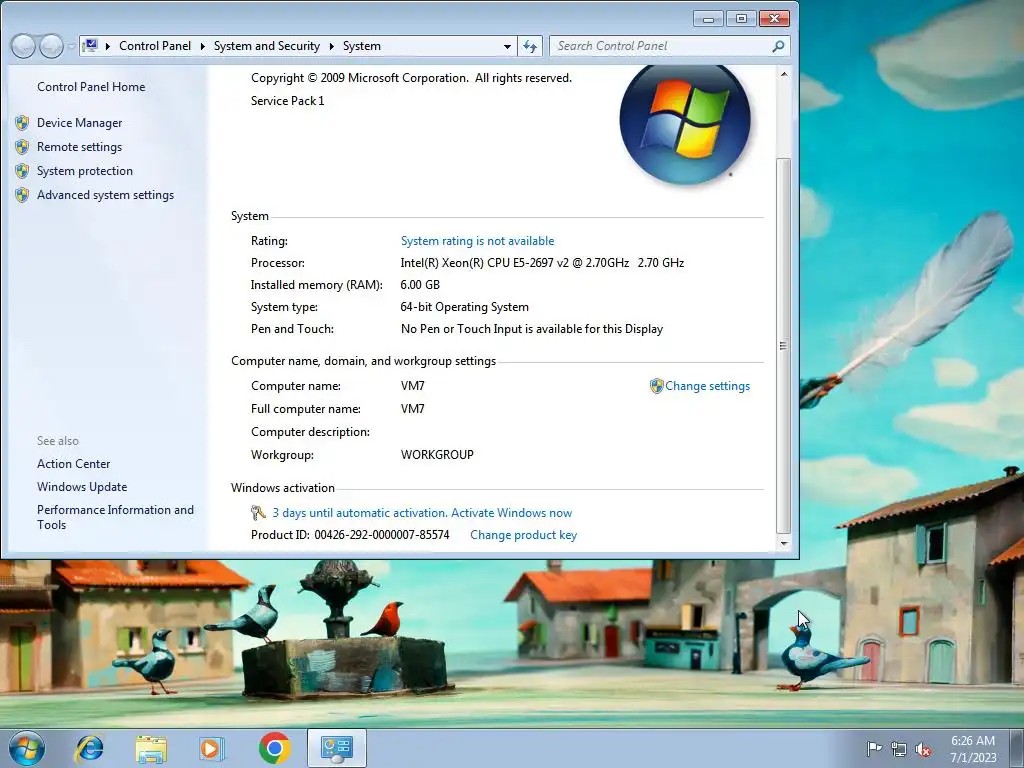Viewport: 1024px width, 768px height.
Task: Open Windows Media Player from taskbar
Action: (211, 748)
